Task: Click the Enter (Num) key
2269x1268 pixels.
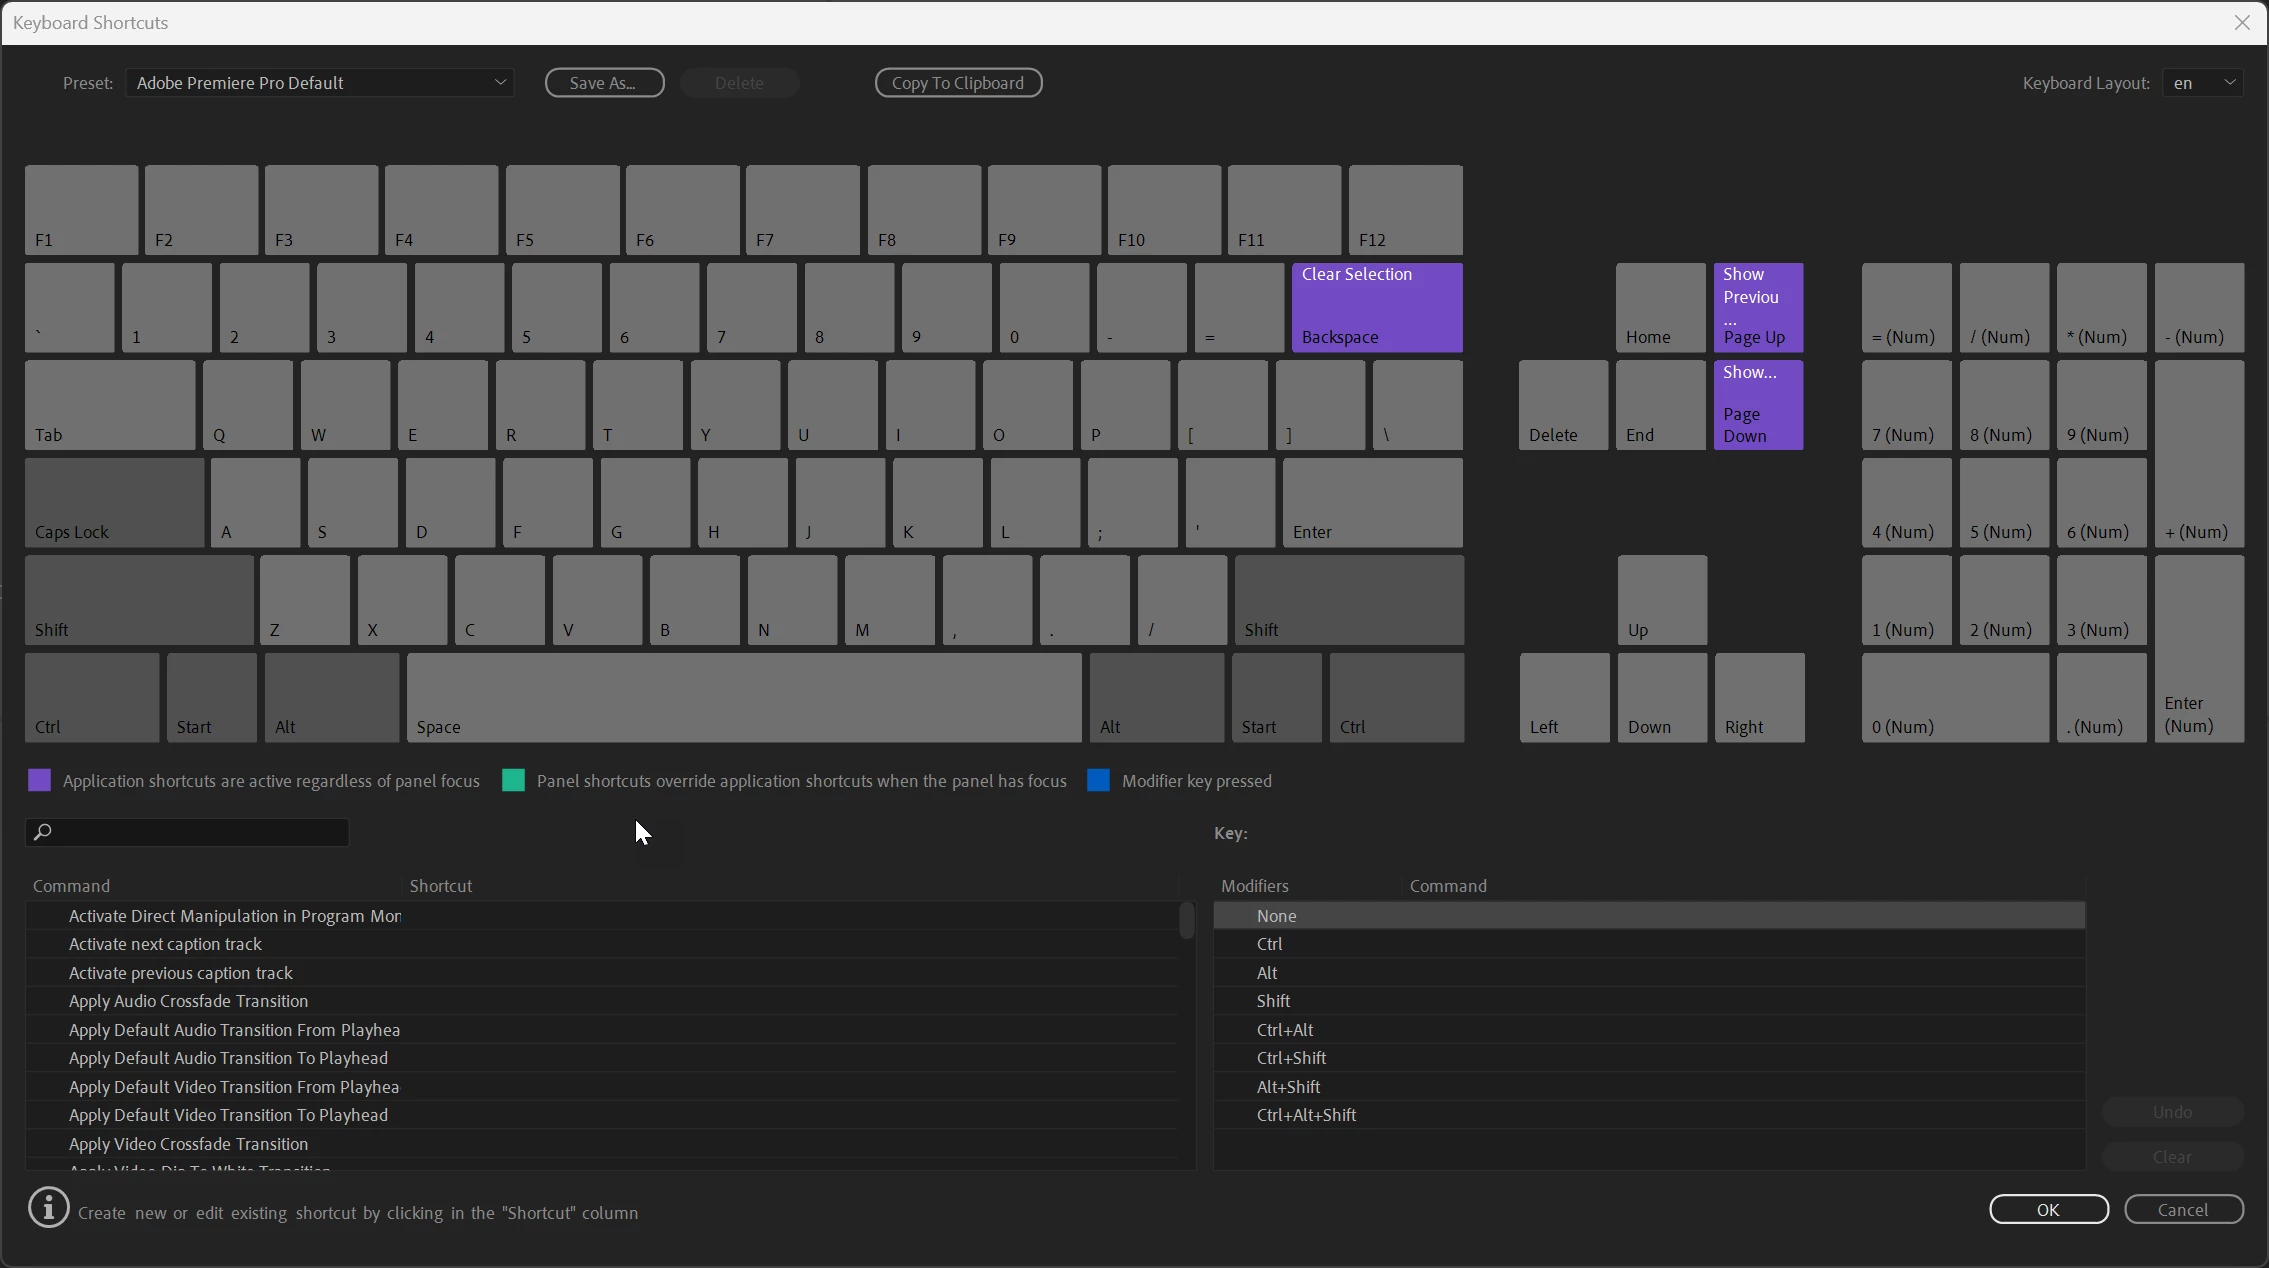Action: coord(2198,648)
